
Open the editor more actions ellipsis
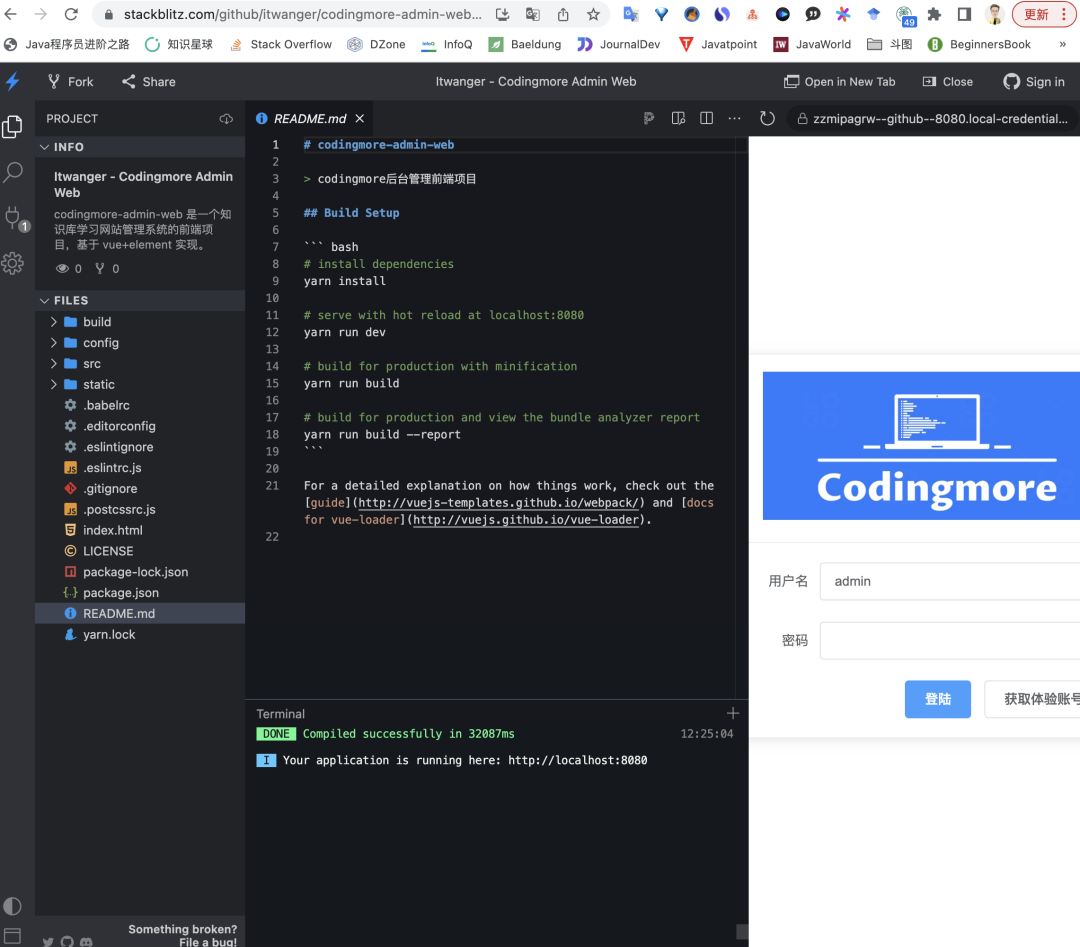click(x=734, y=118)
